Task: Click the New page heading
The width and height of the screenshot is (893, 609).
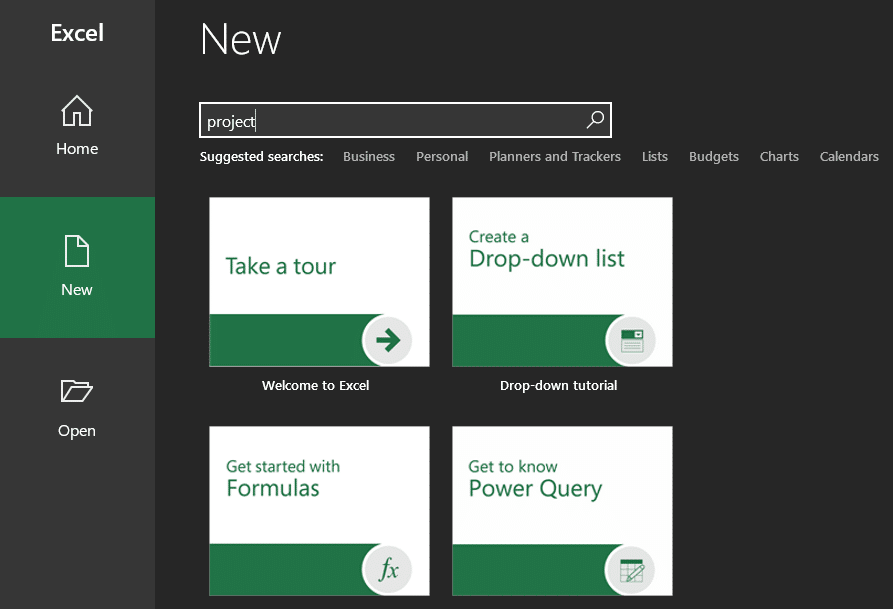Action: pos(241,40)
